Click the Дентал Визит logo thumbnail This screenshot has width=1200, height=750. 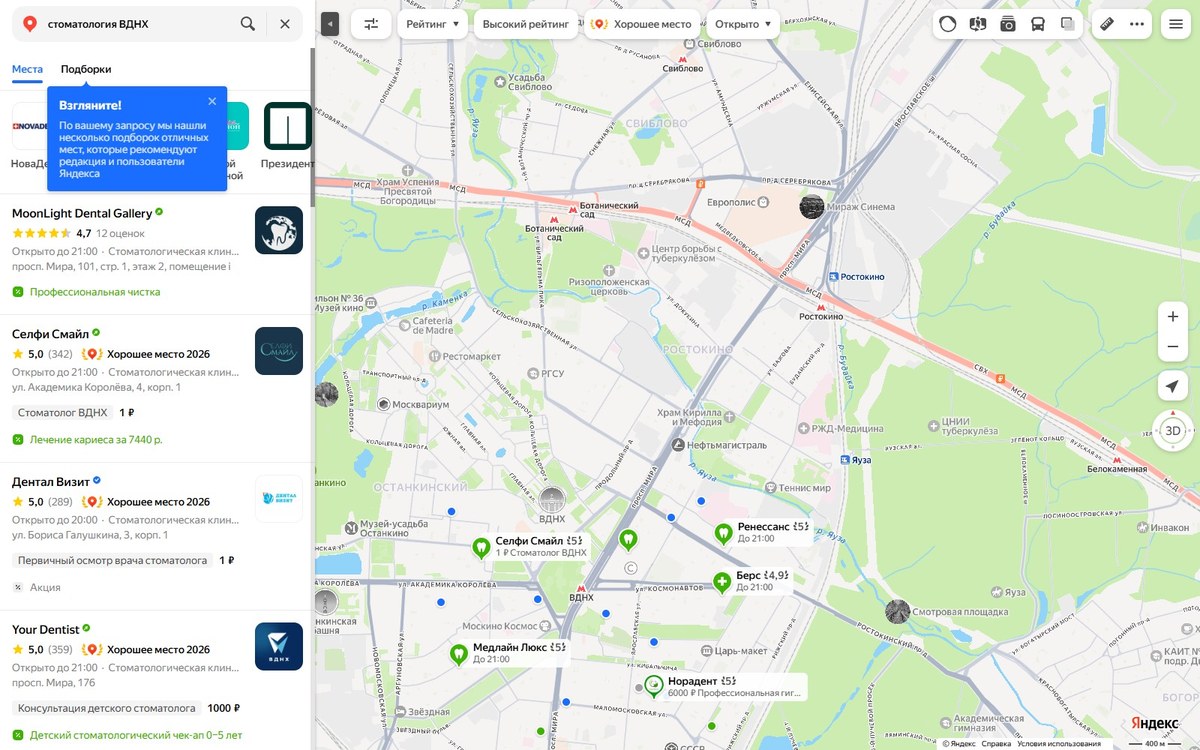tap(279, 498)
